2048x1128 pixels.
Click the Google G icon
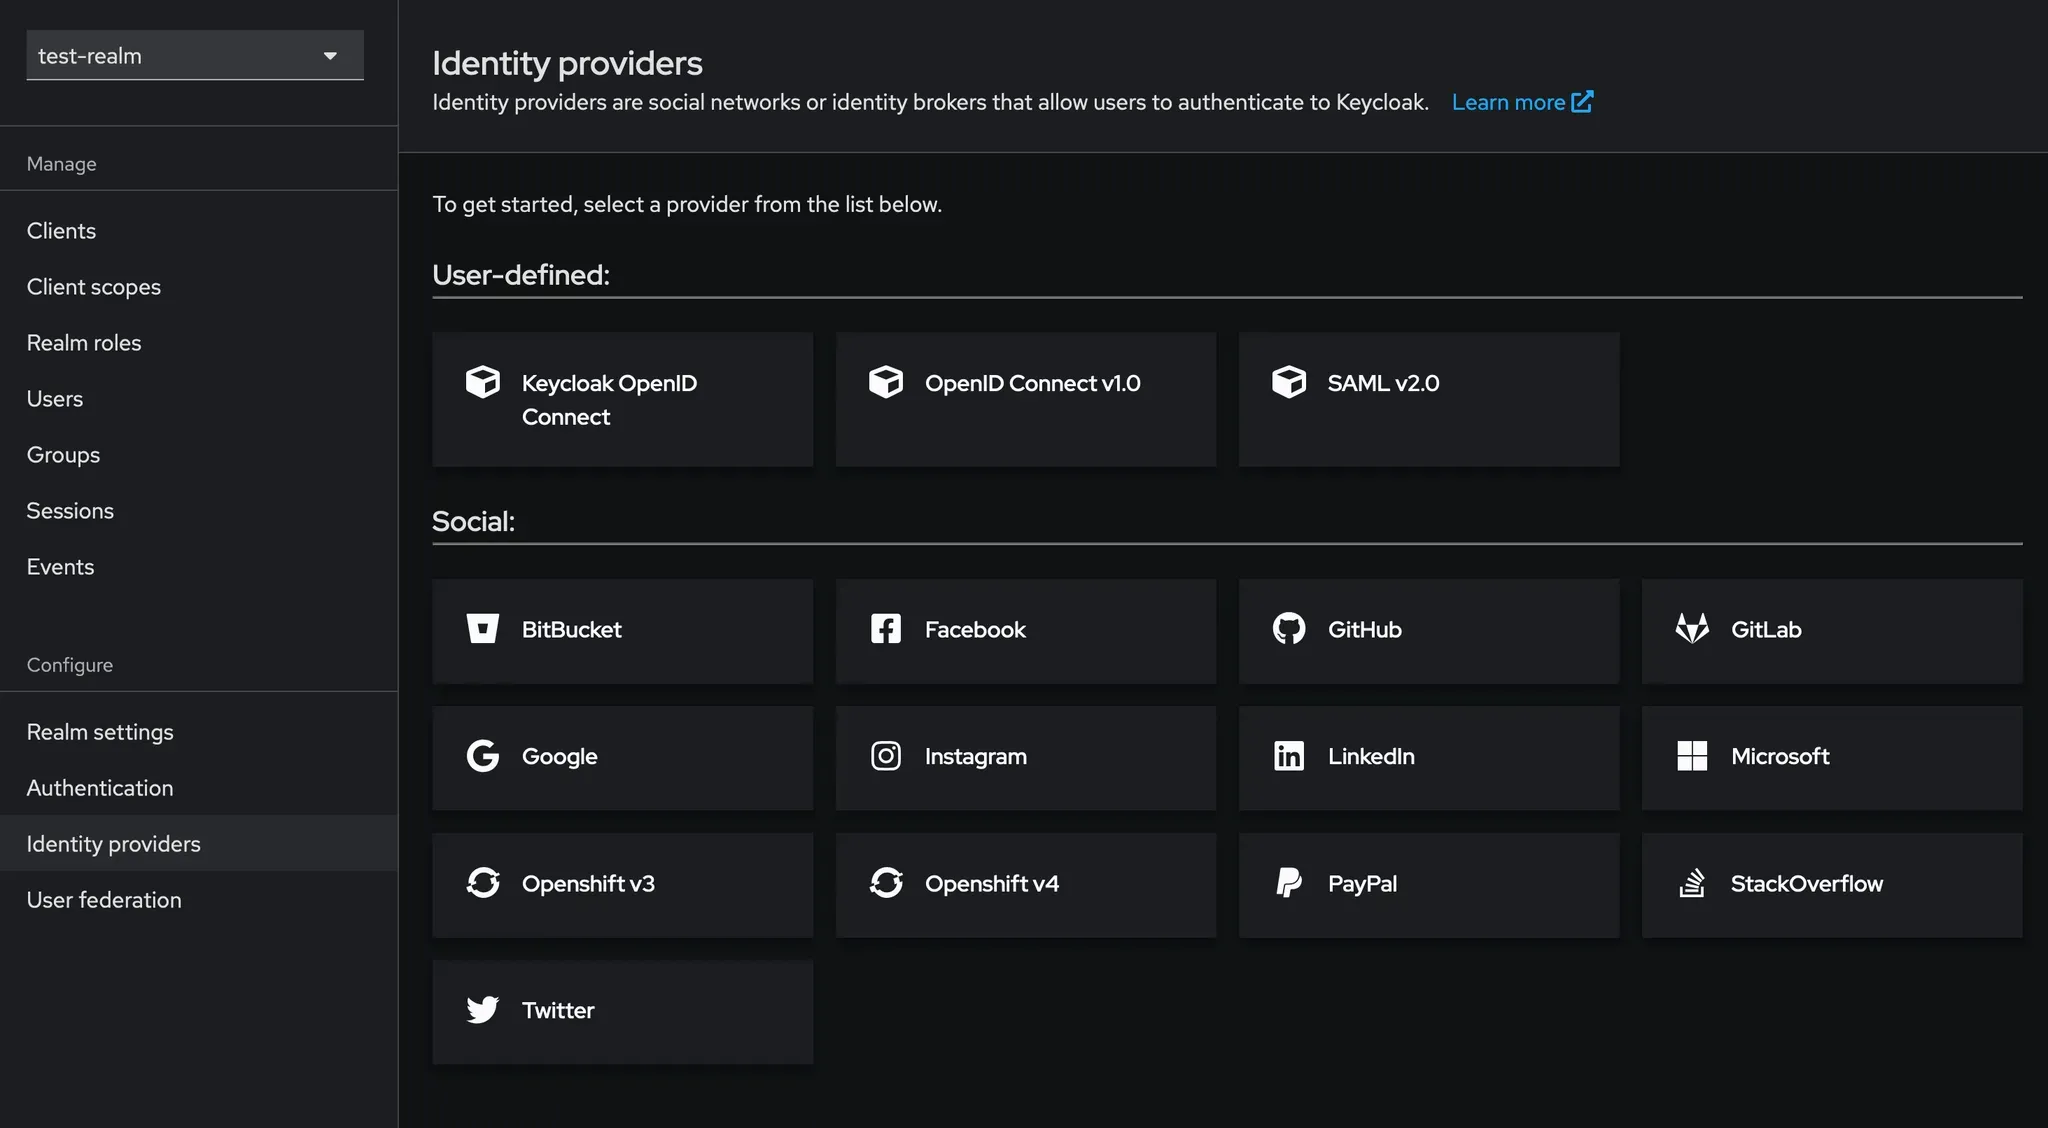[483, 756]
